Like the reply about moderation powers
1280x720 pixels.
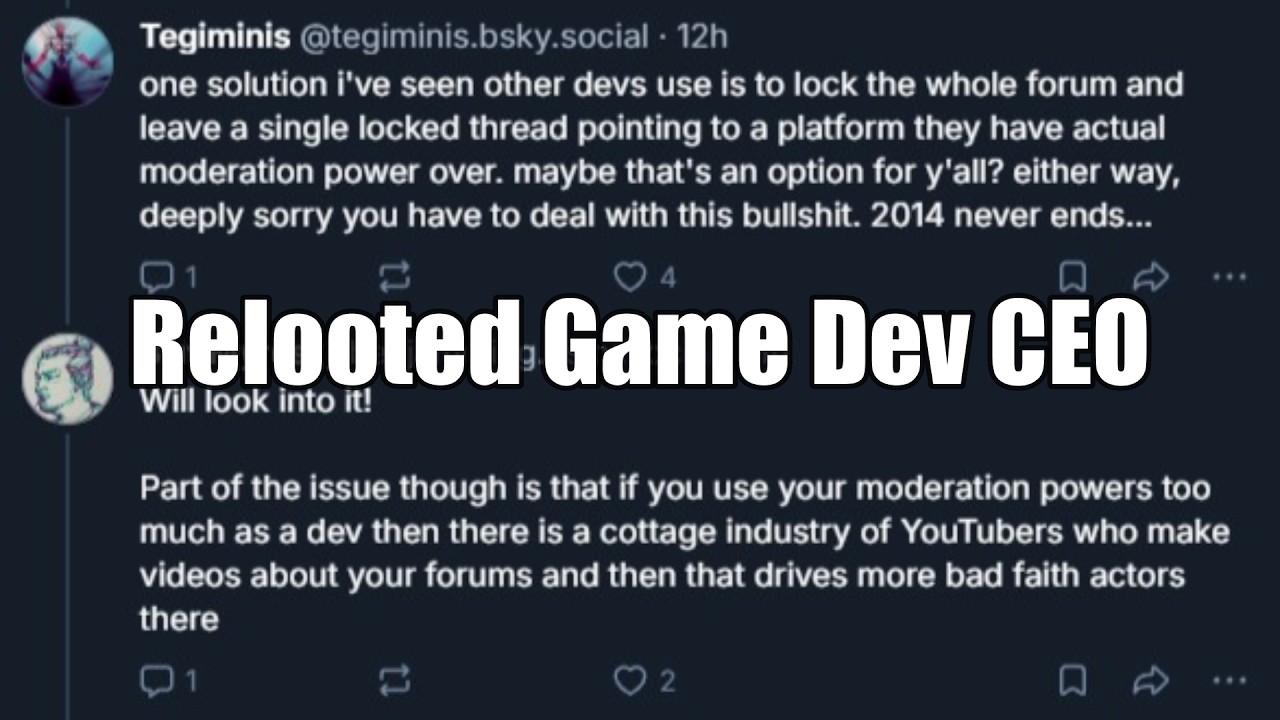[630, 681]
